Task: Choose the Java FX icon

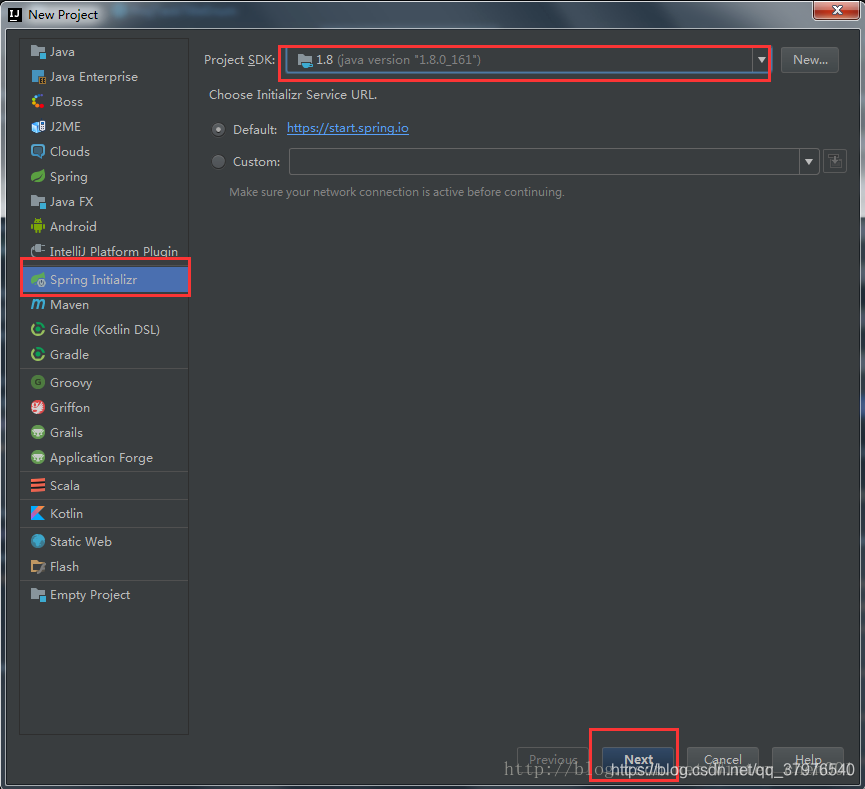Action: click(x=38, y=202)
